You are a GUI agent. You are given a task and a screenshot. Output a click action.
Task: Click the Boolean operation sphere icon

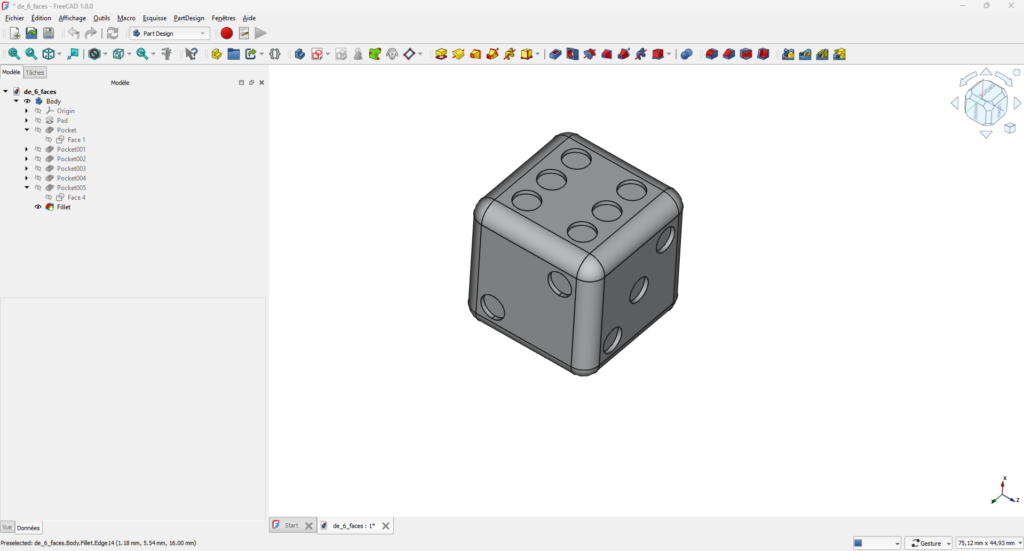(686, 54)
